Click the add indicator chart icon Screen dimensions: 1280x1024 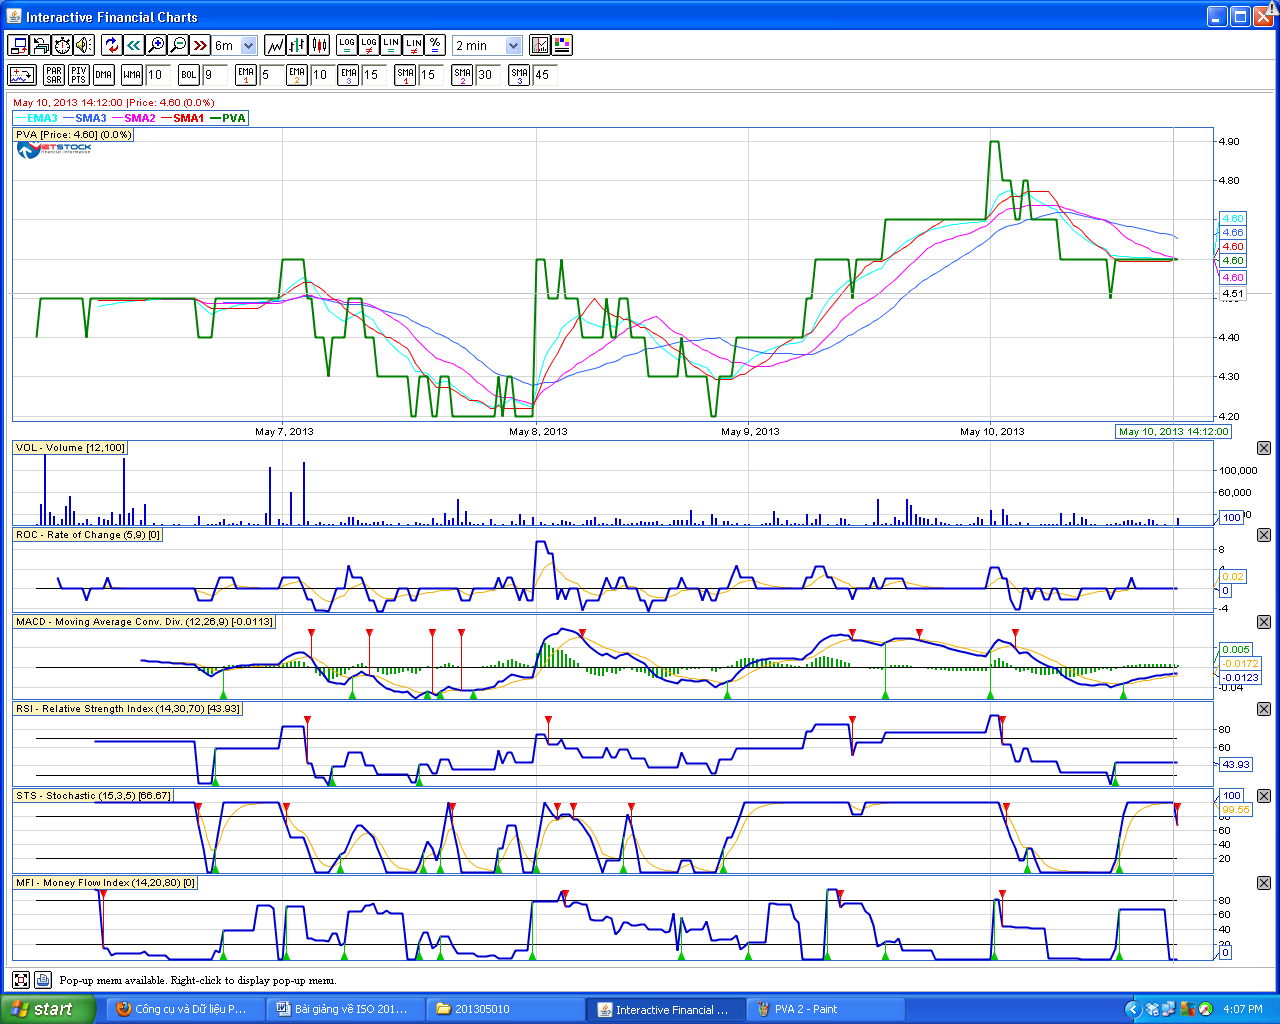coord(22,75)
